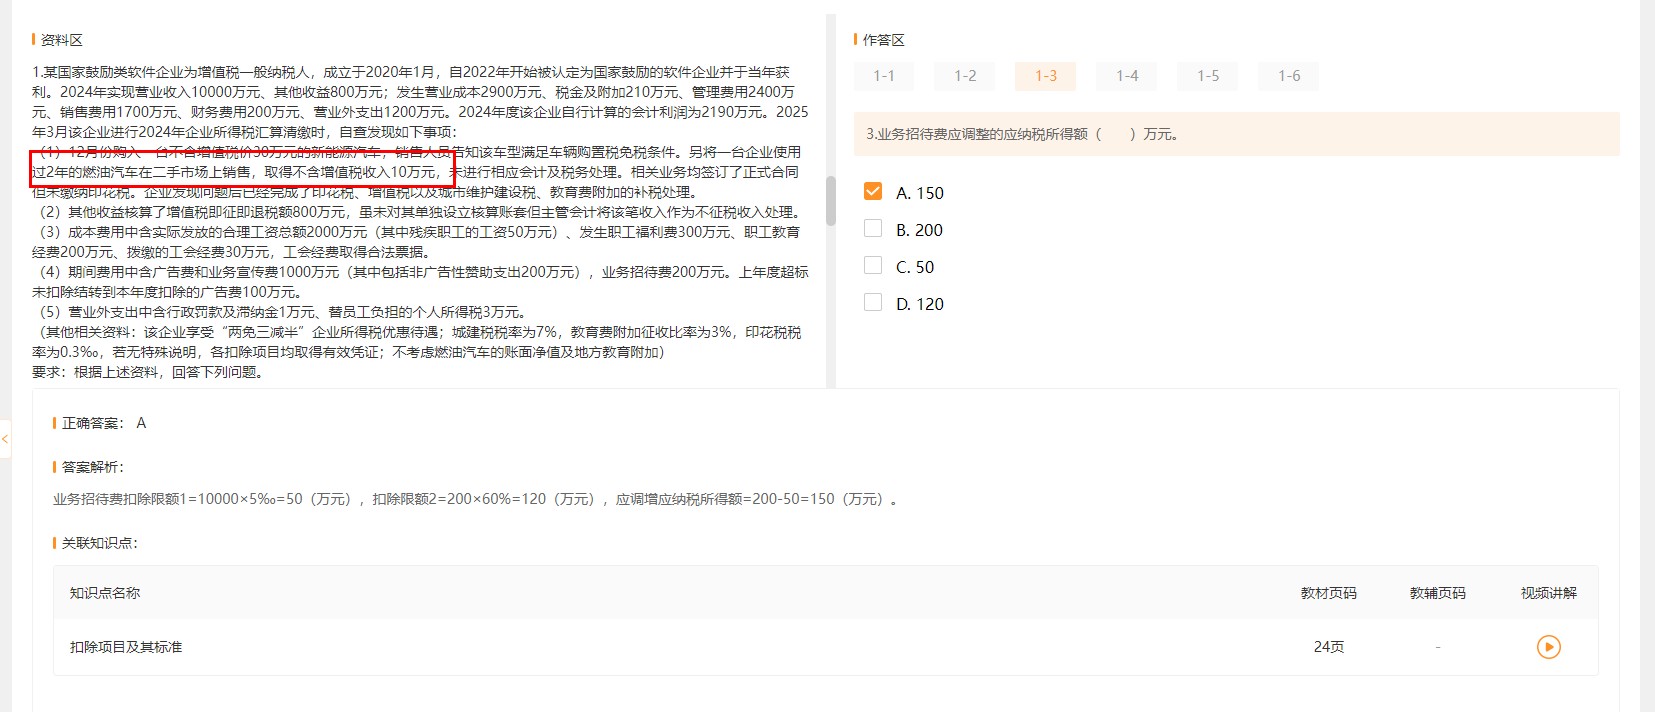Screen dimensions: 1655x712
Task: Uncheck answer option A. 150
Action: pyautogui.click(x=873, y=192)
